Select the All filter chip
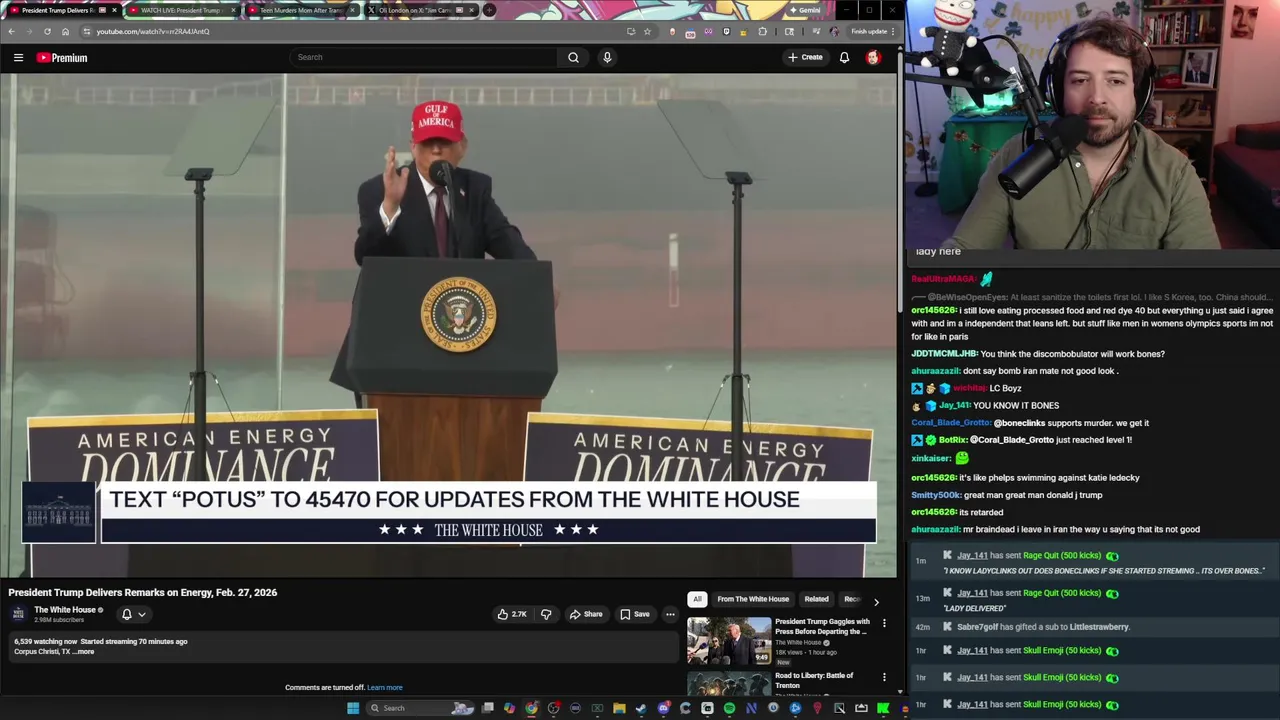This screenshot has height=720, width=1280. tap(697, 599)
